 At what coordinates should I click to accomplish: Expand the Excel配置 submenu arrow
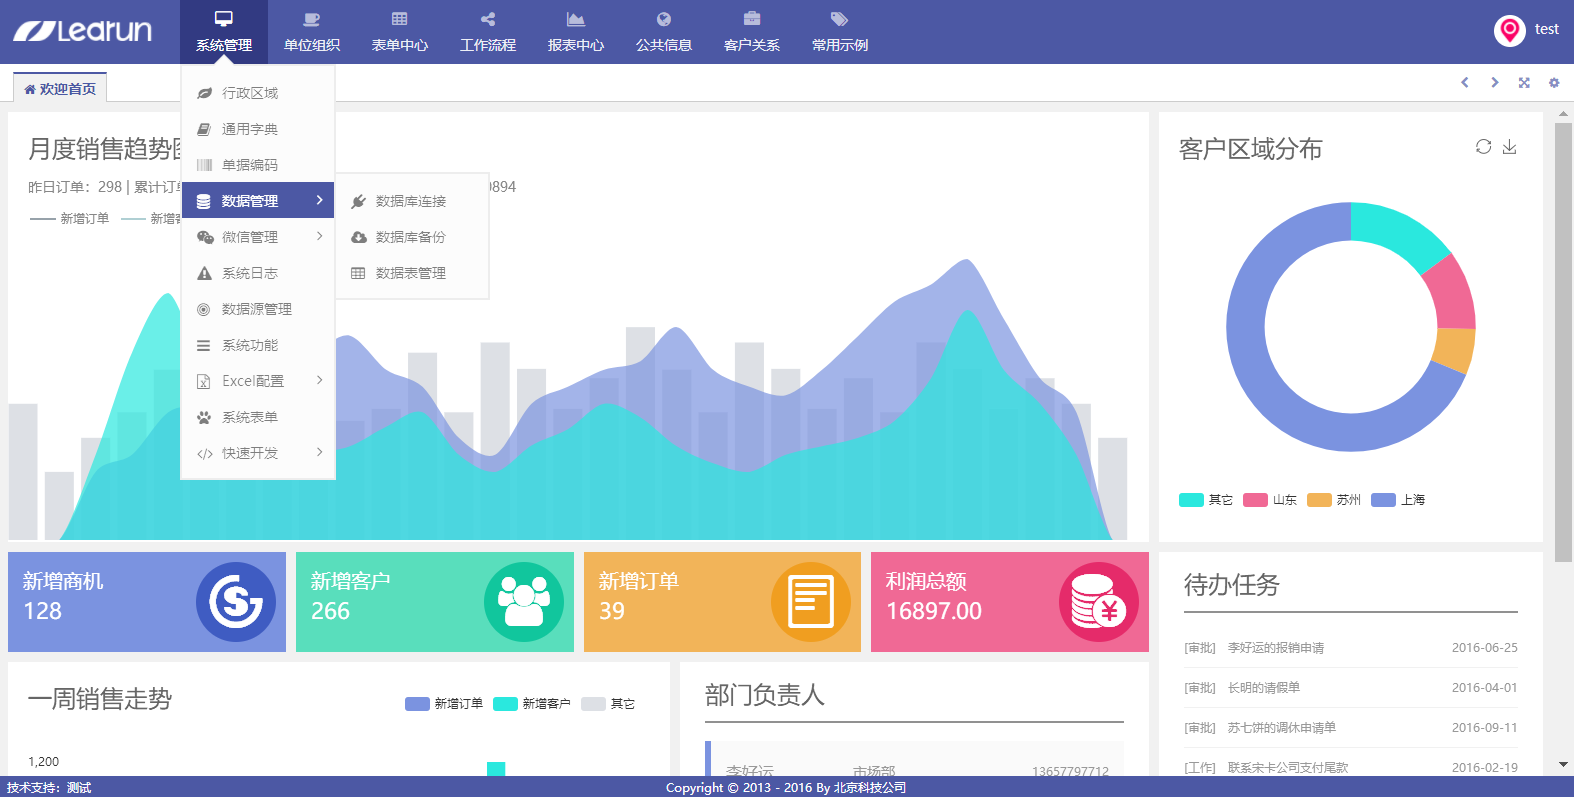[x=319, y=380]
